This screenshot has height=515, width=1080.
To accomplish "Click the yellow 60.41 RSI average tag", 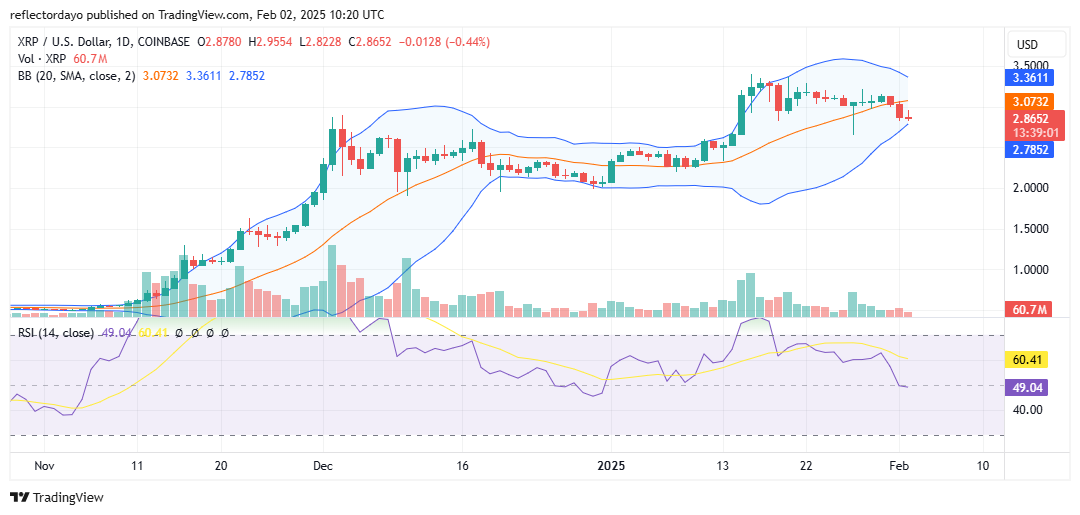I will point(1028,359).
